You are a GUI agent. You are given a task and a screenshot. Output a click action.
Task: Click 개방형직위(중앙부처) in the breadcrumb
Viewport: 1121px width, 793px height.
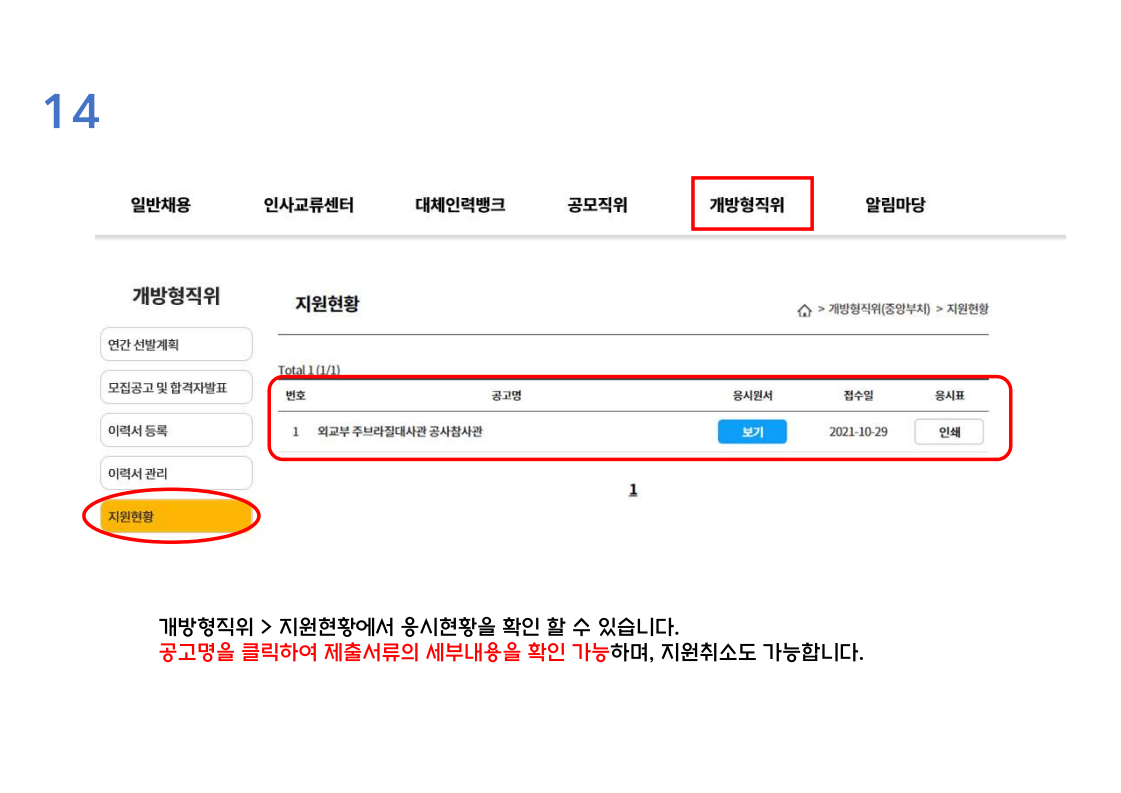point(879,309)
